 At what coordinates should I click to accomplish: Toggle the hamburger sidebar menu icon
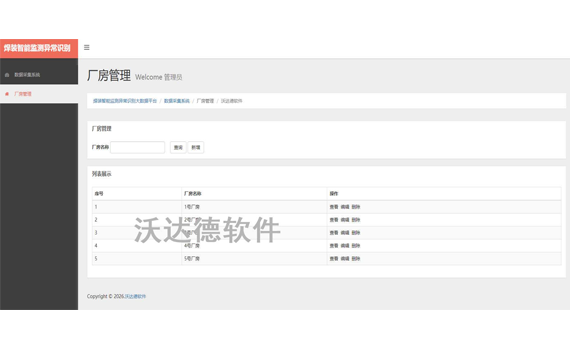[x=87, y=48]
